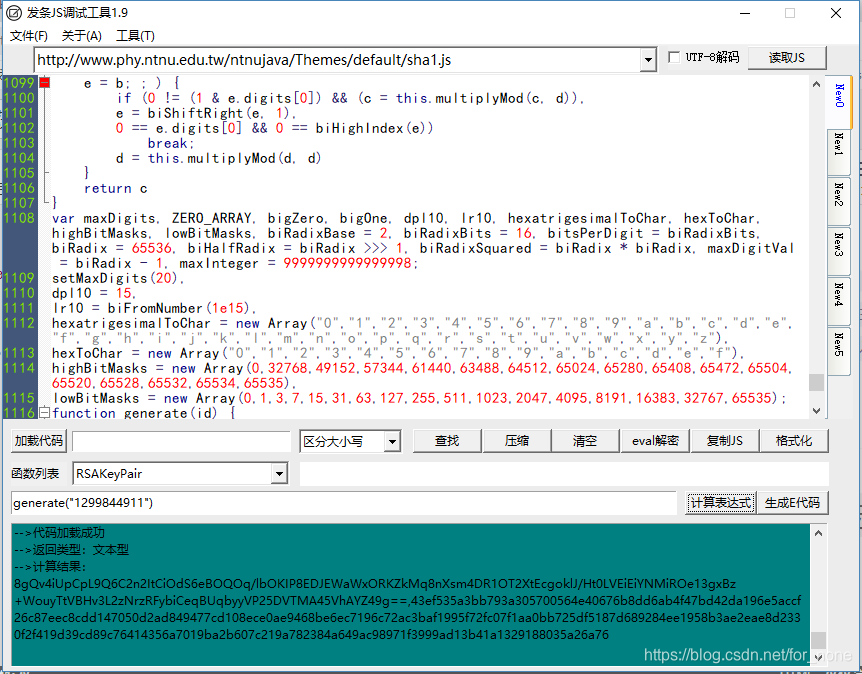Switch to the New2 tab
The height and width of the screenshot is (674, 862).
(839, 202)
